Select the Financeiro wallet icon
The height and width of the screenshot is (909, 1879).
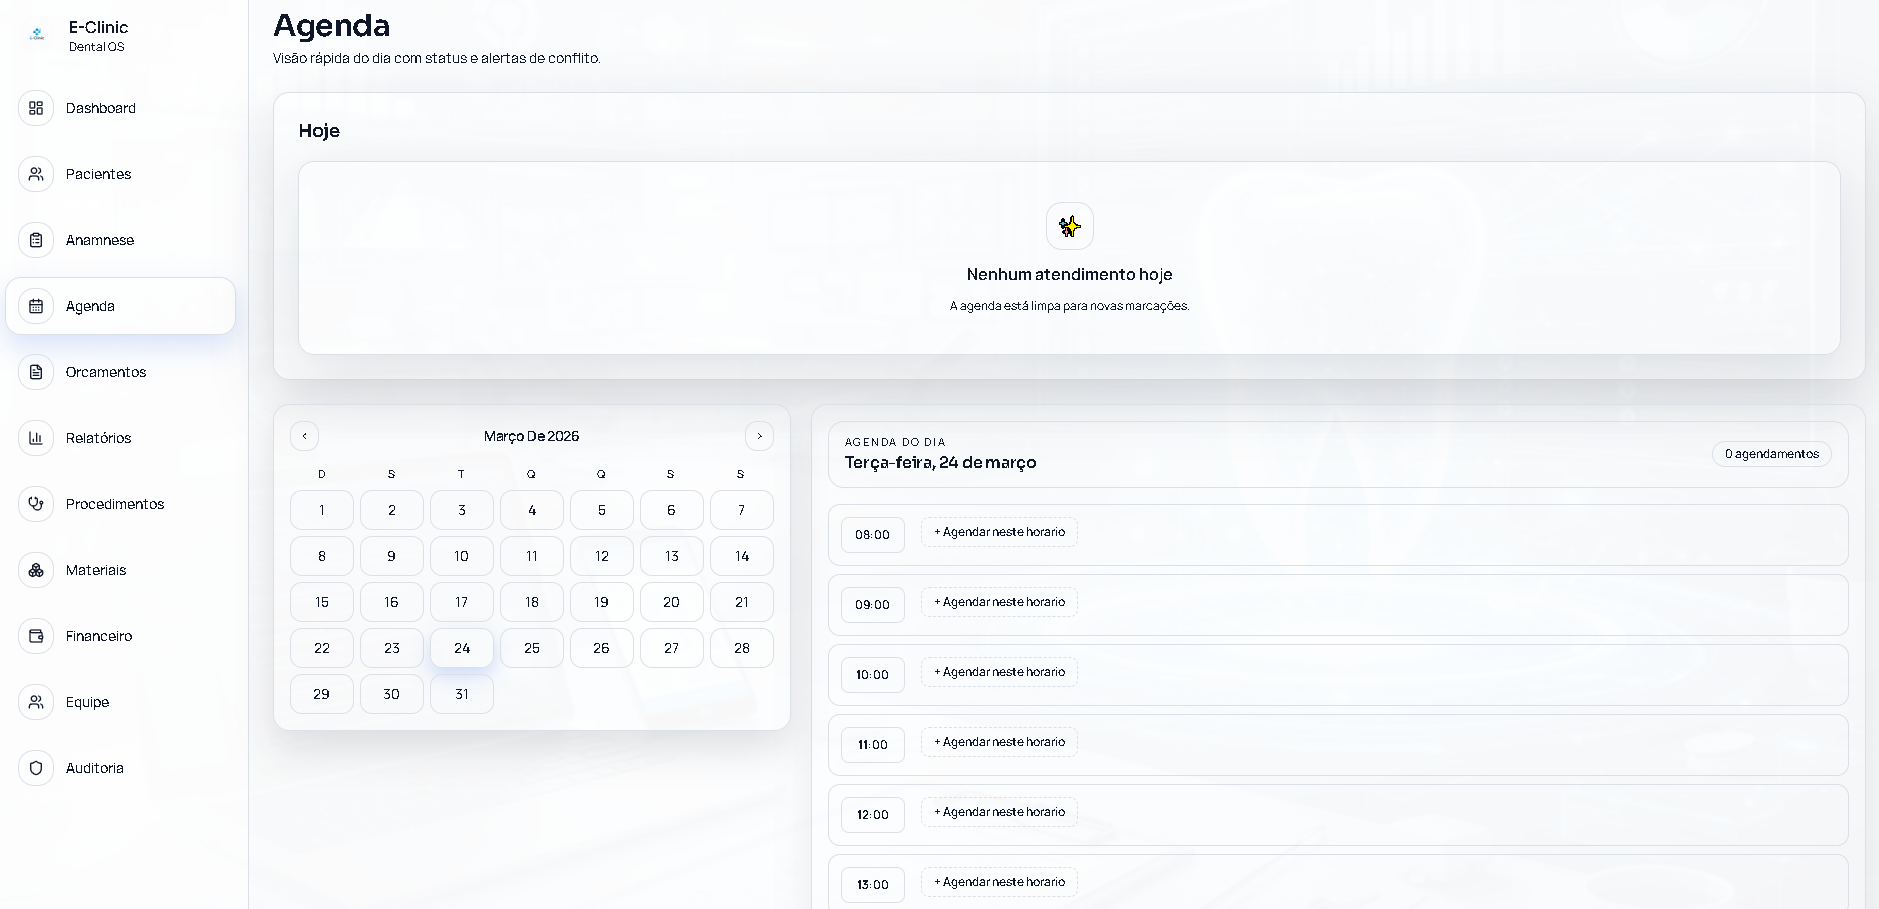click(x=36, y=636)
